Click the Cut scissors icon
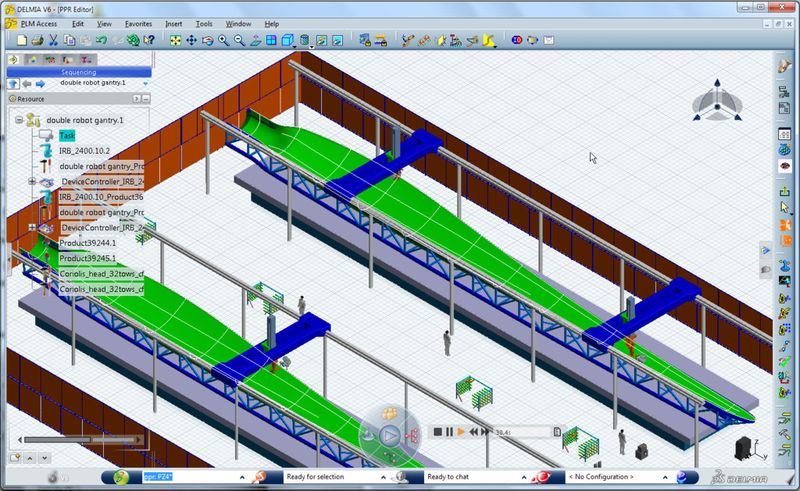This screenshot has height=491, width=800. pos(53,40)
